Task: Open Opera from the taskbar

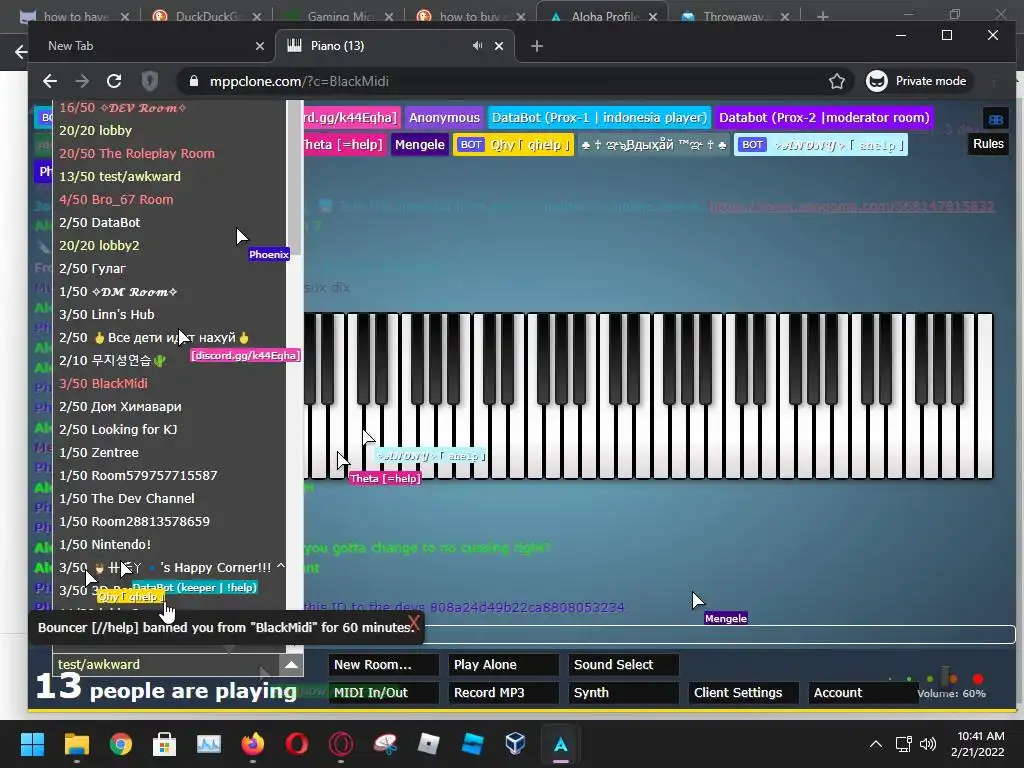Action: tap(296, 744)
